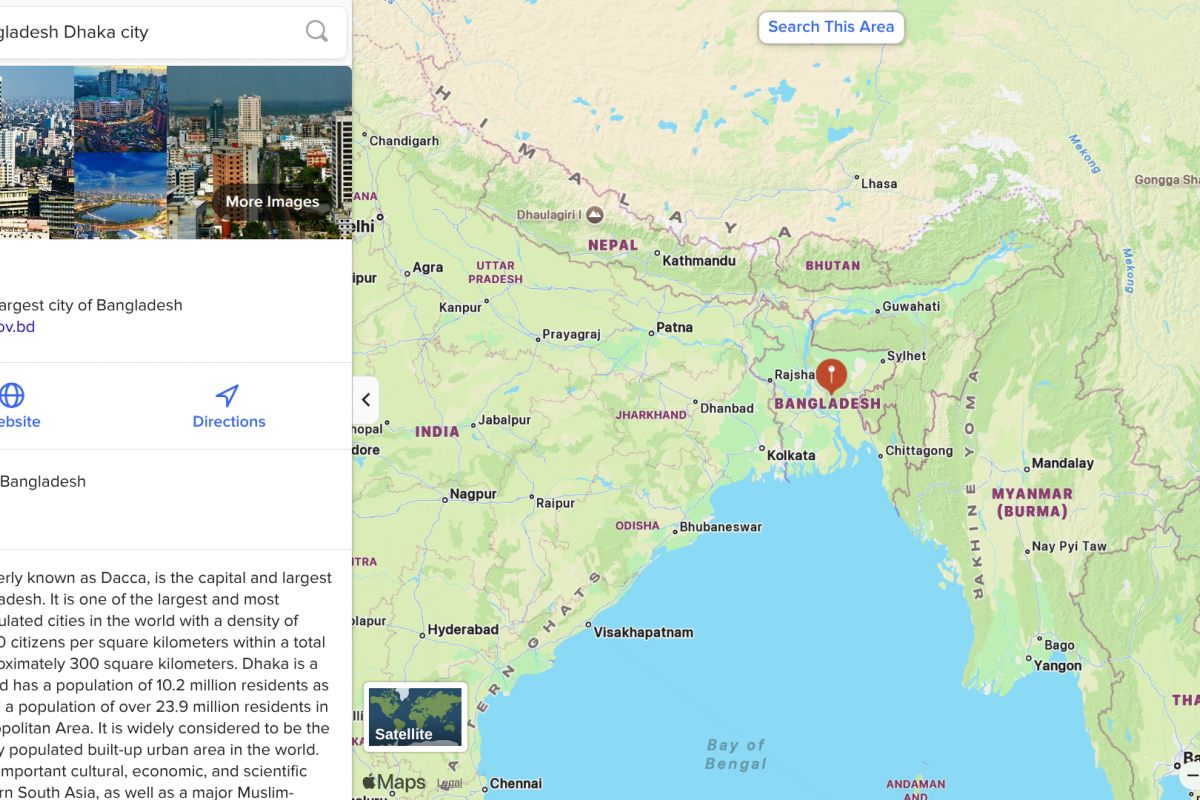
Task: Click the Apple Maps logo
Action: point(394,782)
